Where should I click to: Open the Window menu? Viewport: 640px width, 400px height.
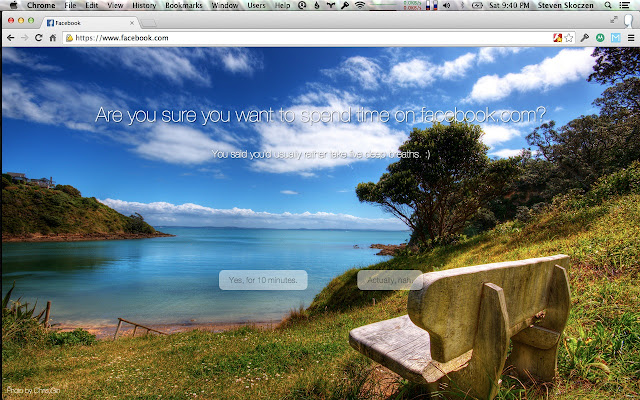click(224, 5)
